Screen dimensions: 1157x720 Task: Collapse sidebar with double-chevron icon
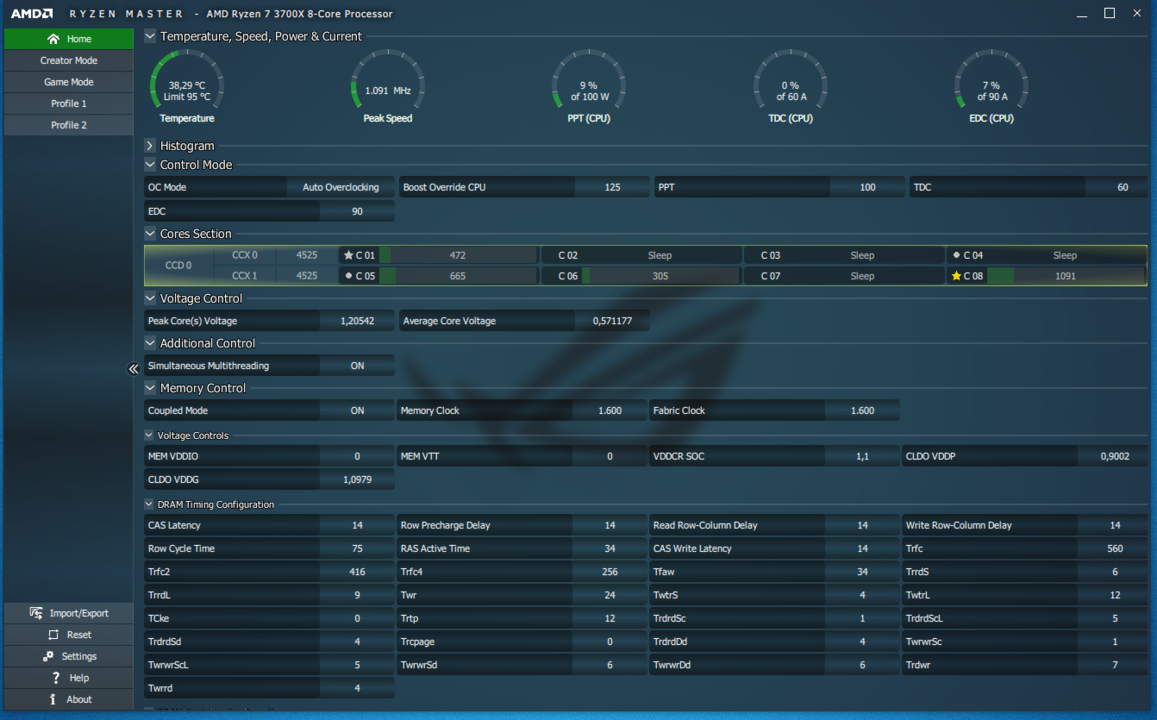(133, 369)
